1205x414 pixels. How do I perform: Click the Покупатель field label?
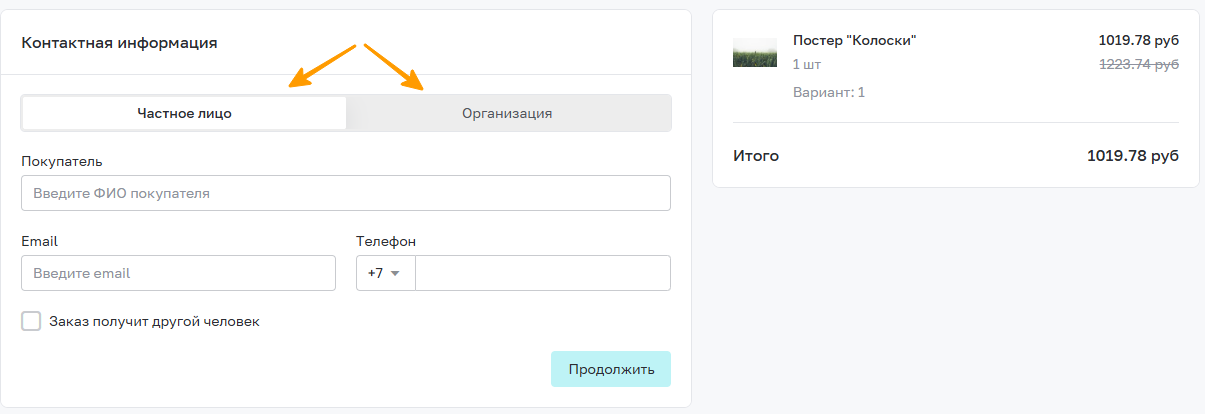pos(62,161)
